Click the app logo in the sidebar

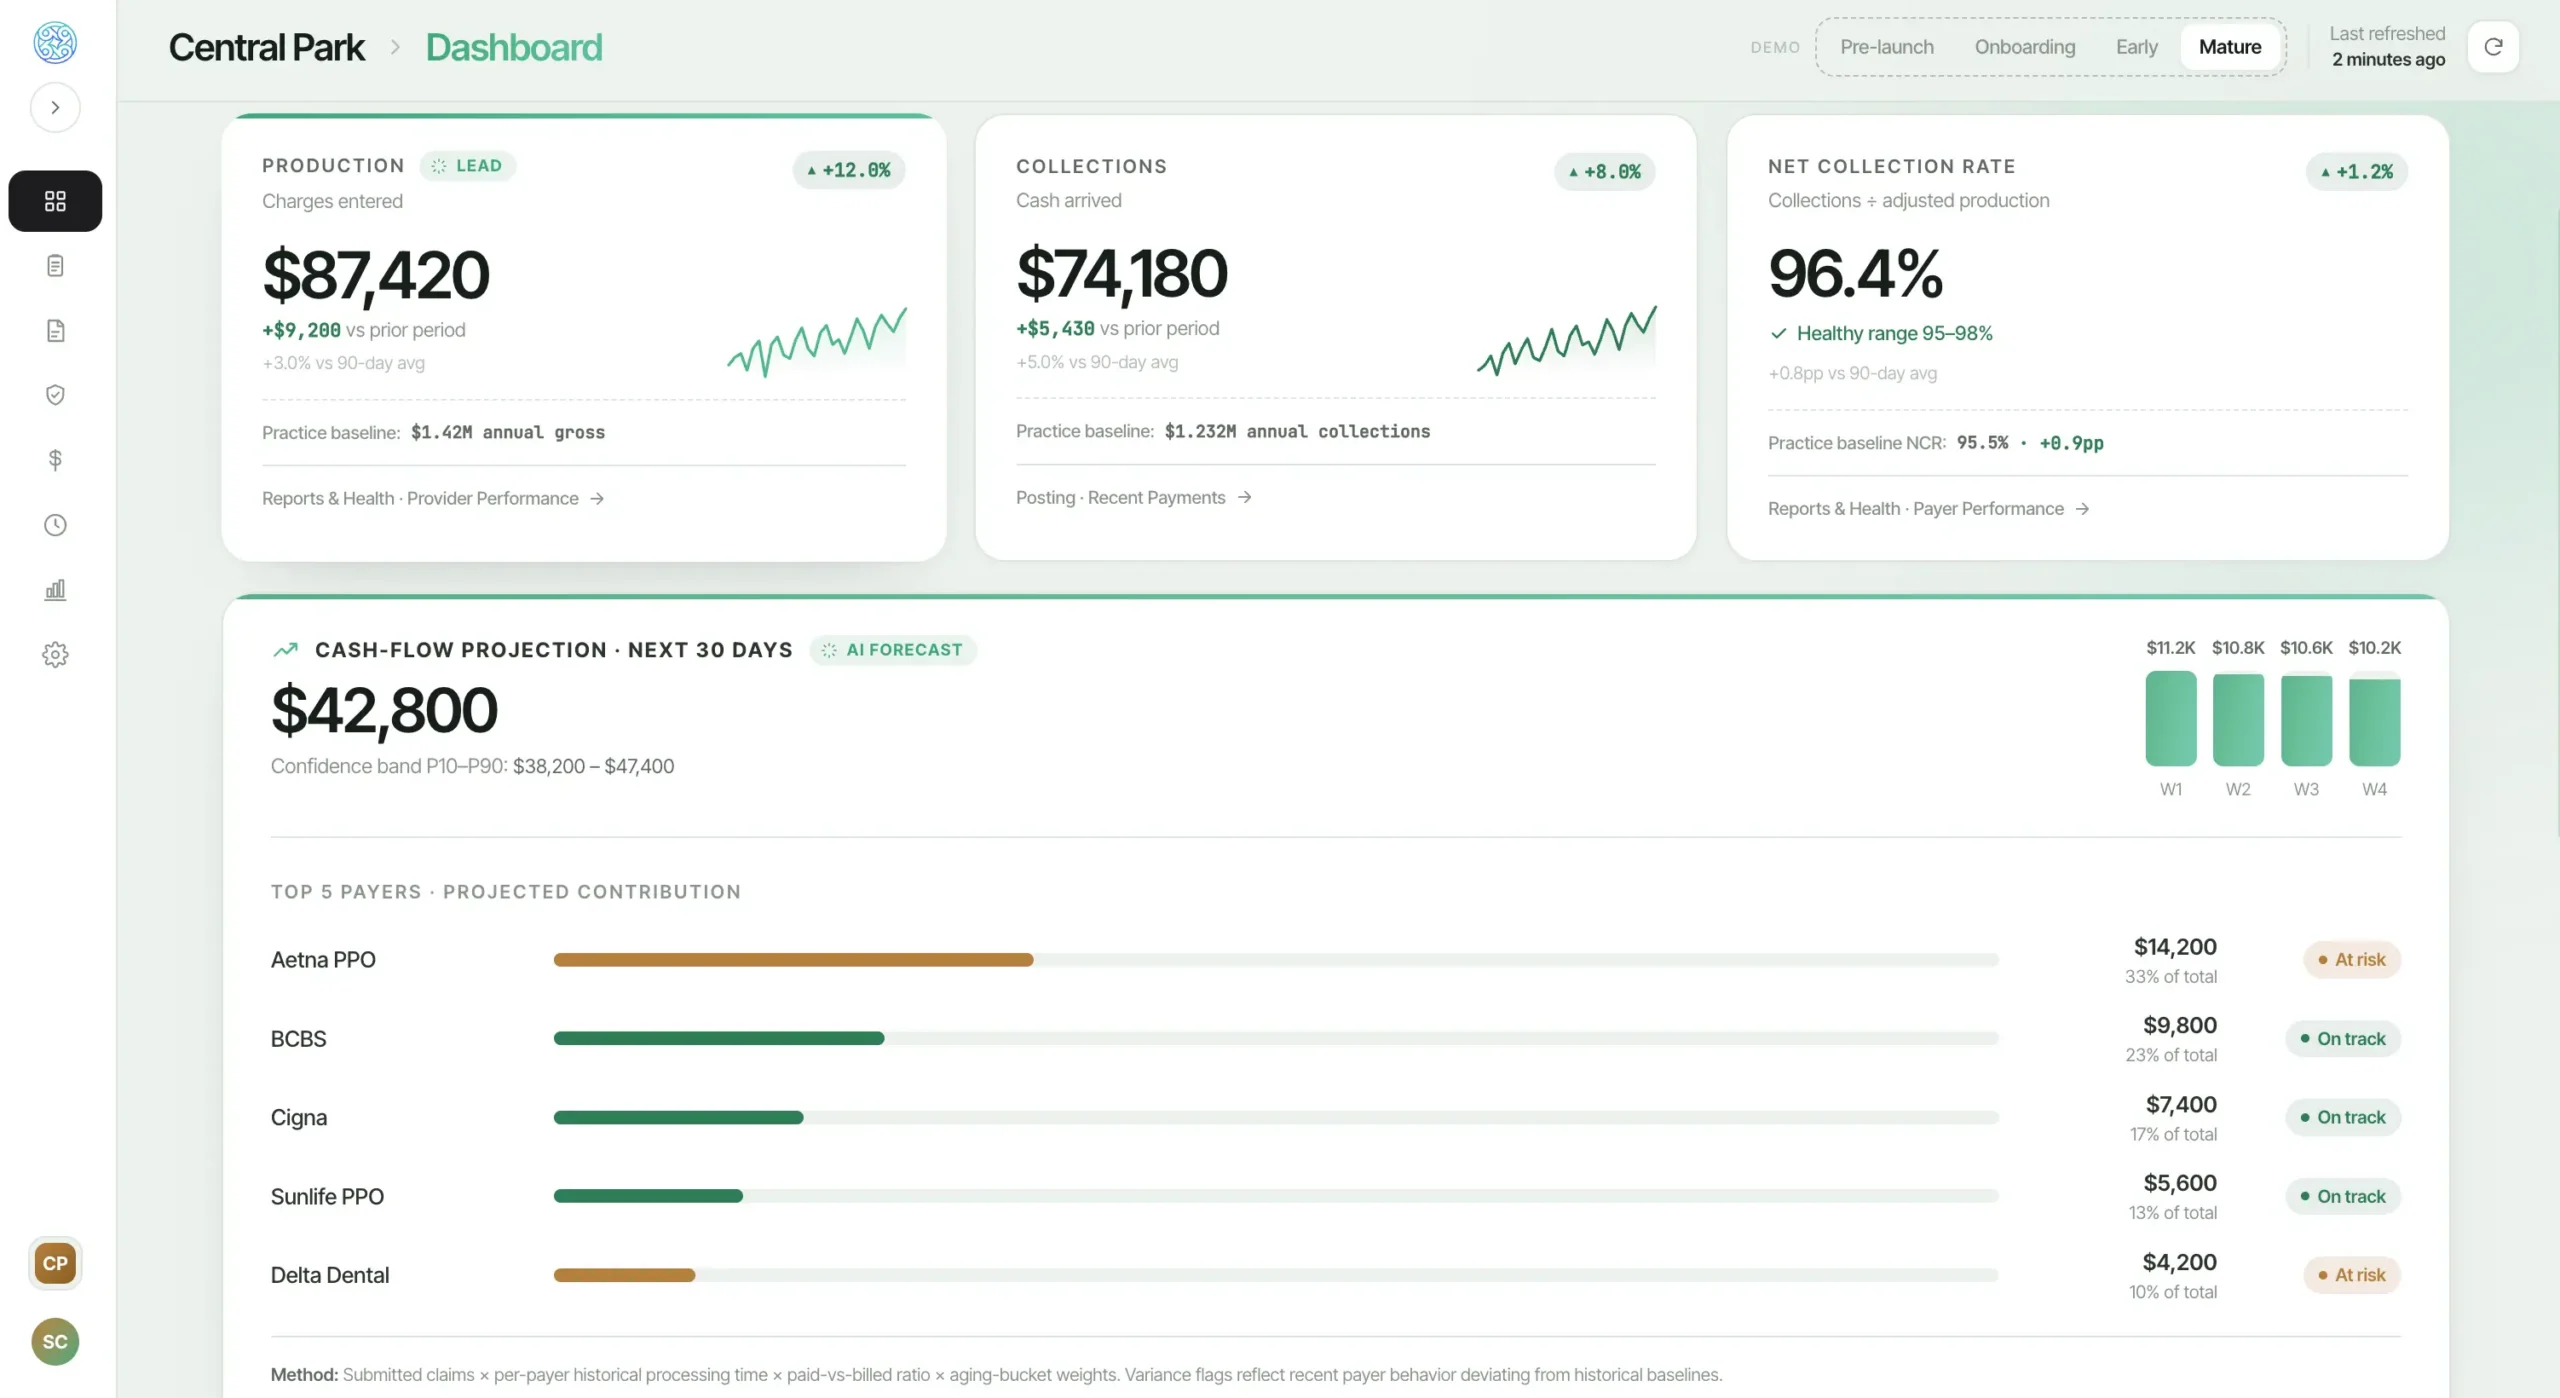click(55, 42)
